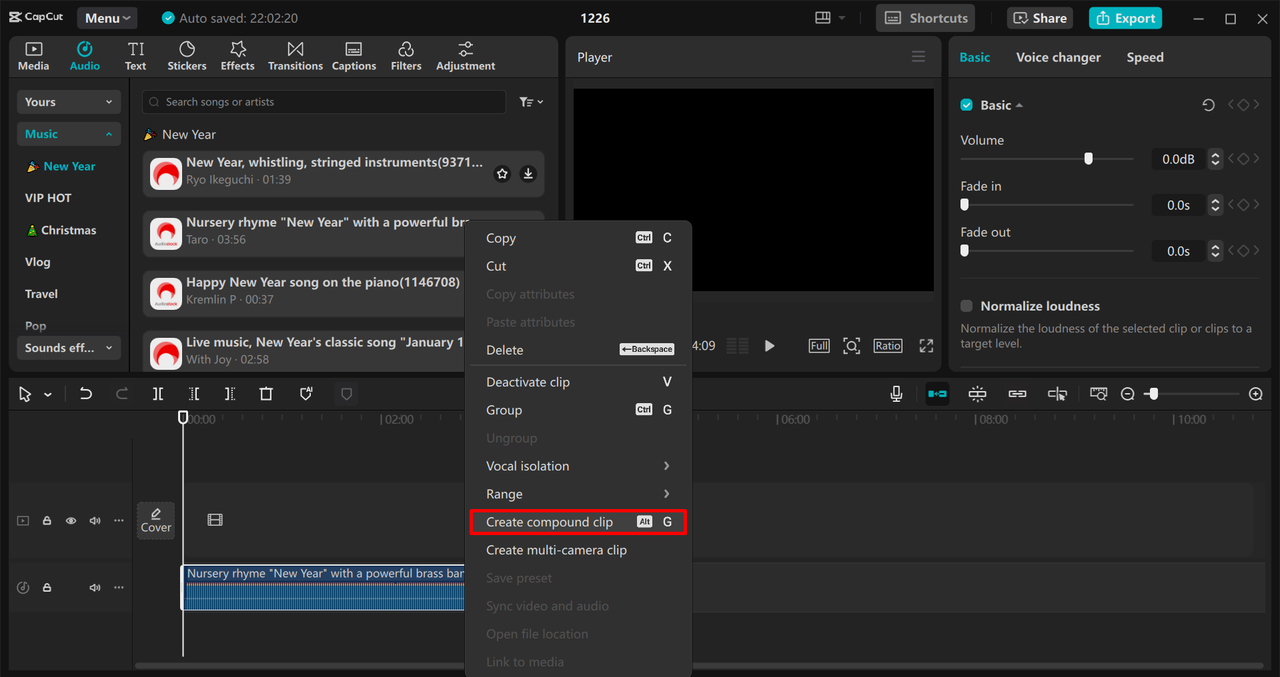The width and height of the screenshot is (1280, 677).
Task: Mute the audio track speaker
Action: pyautogui.click(x=95, y=588)
